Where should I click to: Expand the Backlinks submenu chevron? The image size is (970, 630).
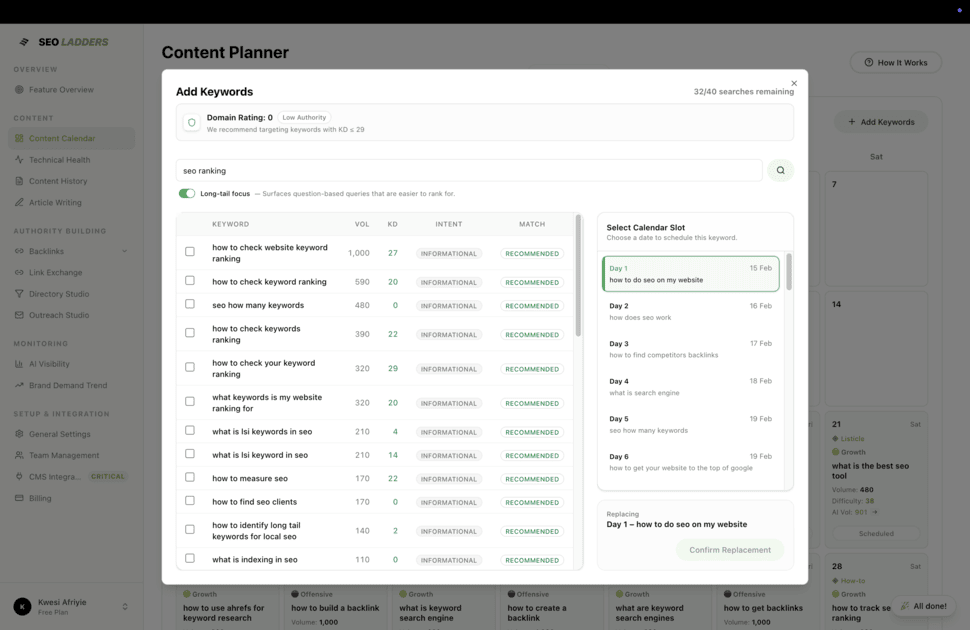(124, 252)
